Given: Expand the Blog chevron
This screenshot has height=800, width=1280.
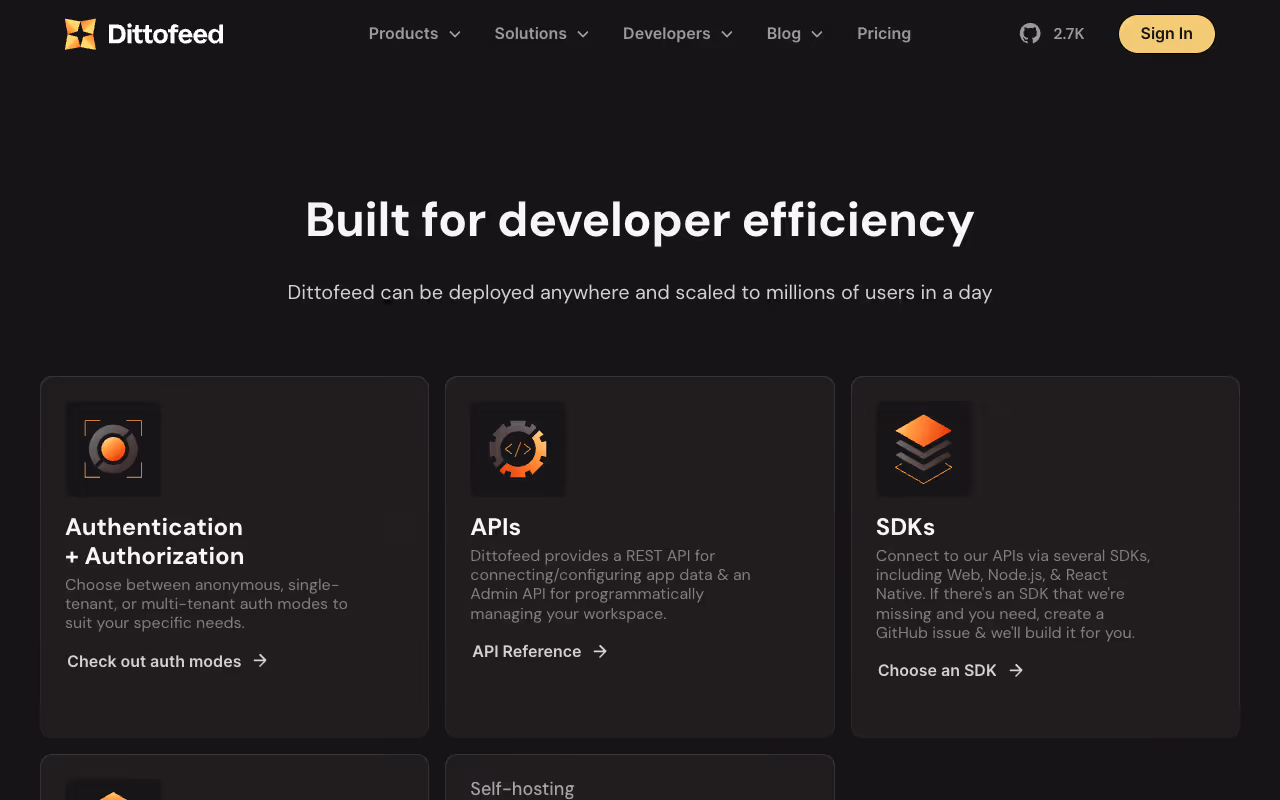Looking at the screenshot, I should tap(817, 34).
